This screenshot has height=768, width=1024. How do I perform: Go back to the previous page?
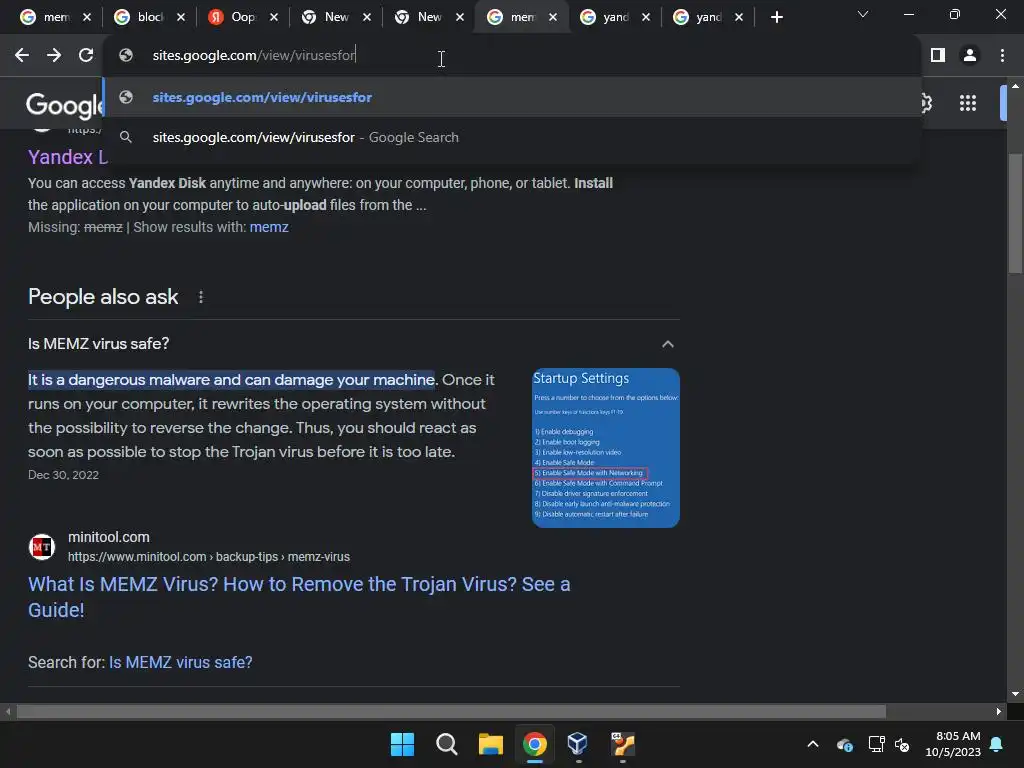22,56
